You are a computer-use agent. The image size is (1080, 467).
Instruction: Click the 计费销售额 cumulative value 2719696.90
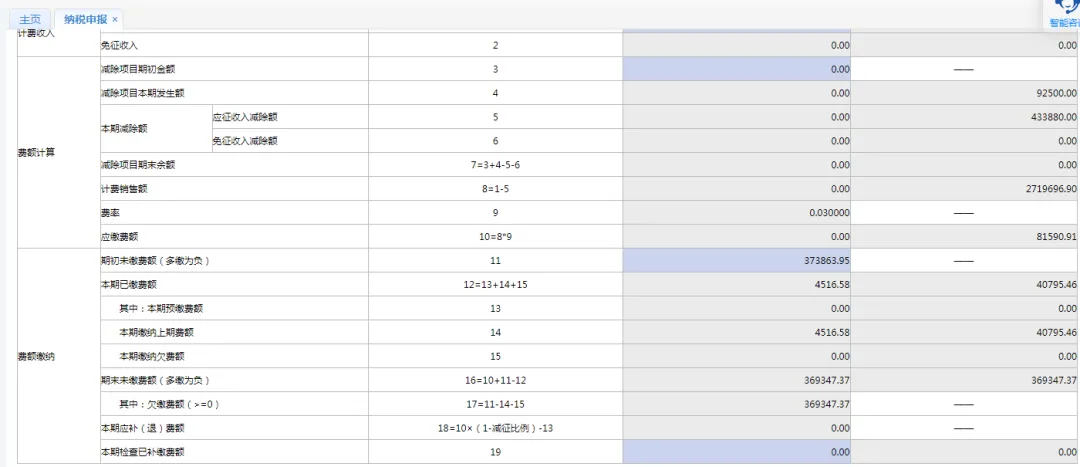(x=965, y=189)
